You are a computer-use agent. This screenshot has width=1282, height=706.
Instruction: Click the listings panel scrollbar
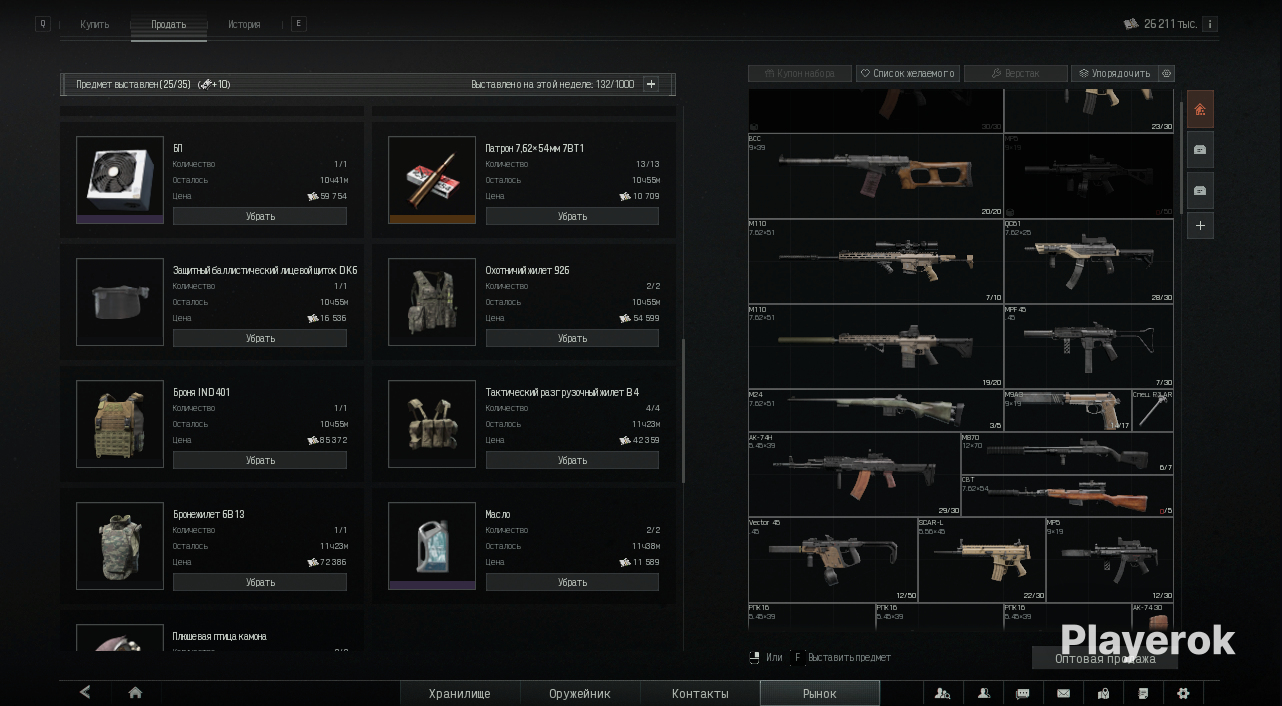click(683, 410)
